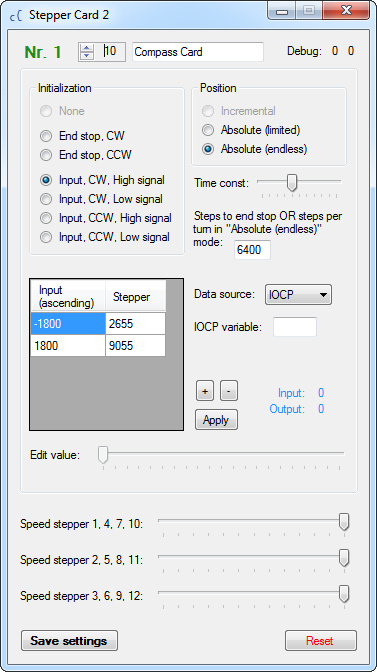Click Speed stepper 1, 4, 7, 10 slider thumb
Screen dimensions: 377x672
pyautogui.click(x=344, y=522)
